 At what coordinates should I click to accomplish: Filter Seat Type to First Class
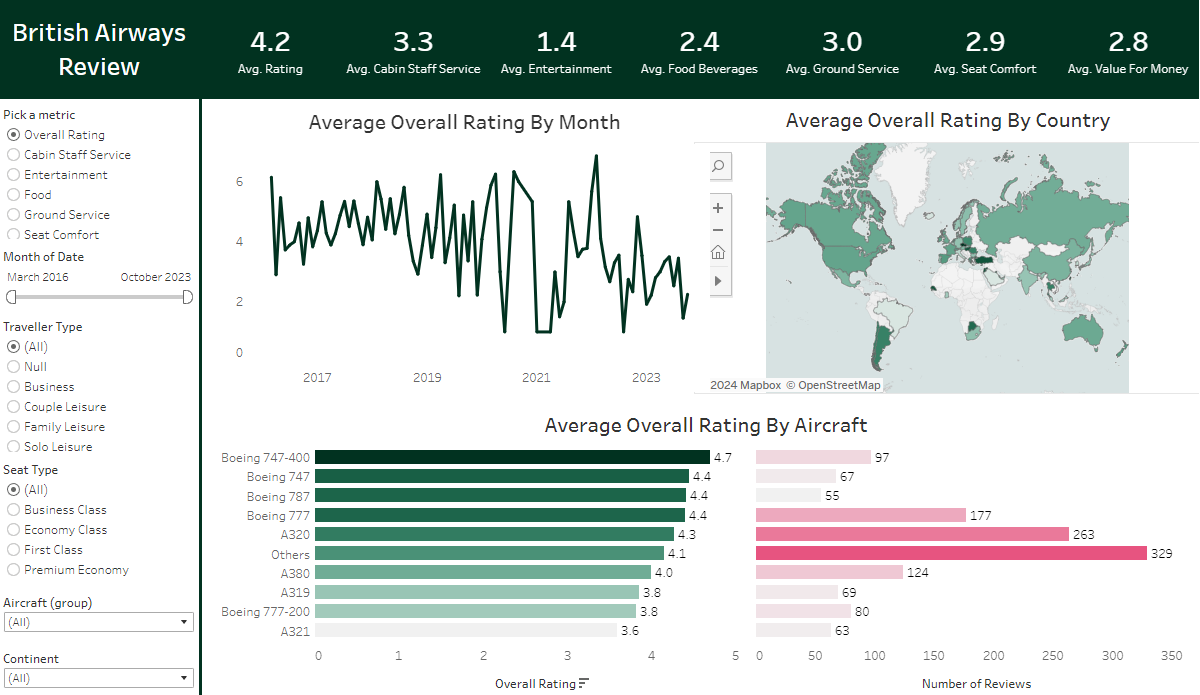click(x=13, y=550)
